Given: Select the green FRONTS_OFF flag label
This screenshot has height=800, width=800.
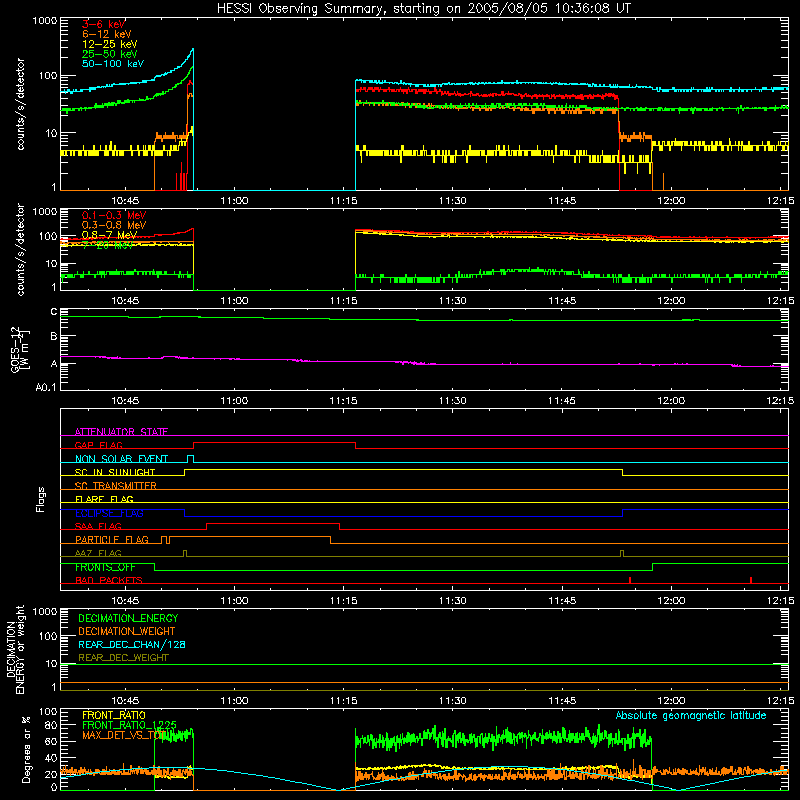Looking at the screenshot, I should tap(105, 567).
